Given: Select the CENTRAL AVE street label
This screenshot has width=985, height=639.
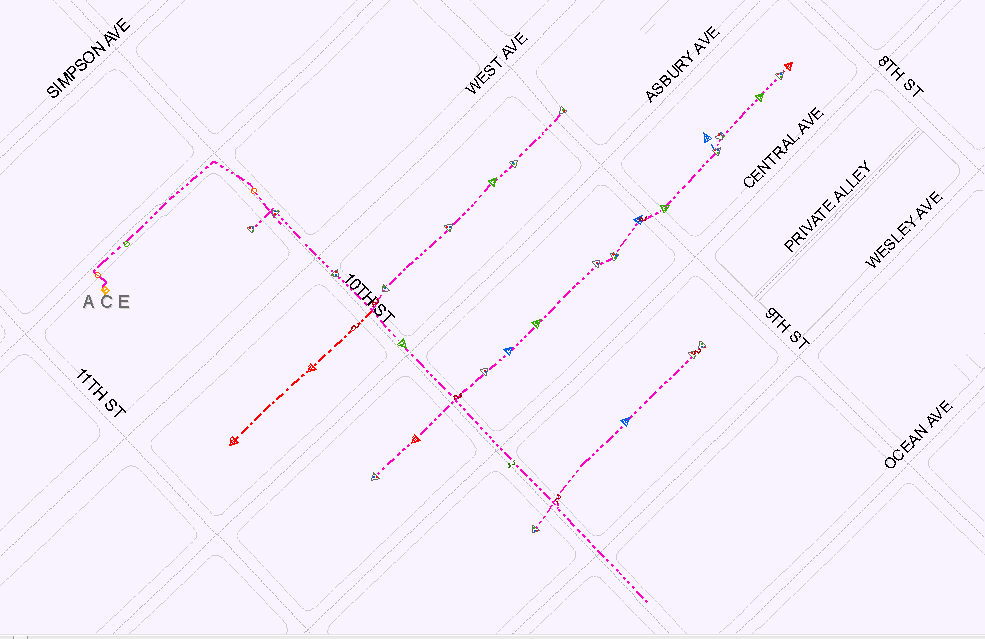Looking at the screenshot, I should click(x=783, y=148).
